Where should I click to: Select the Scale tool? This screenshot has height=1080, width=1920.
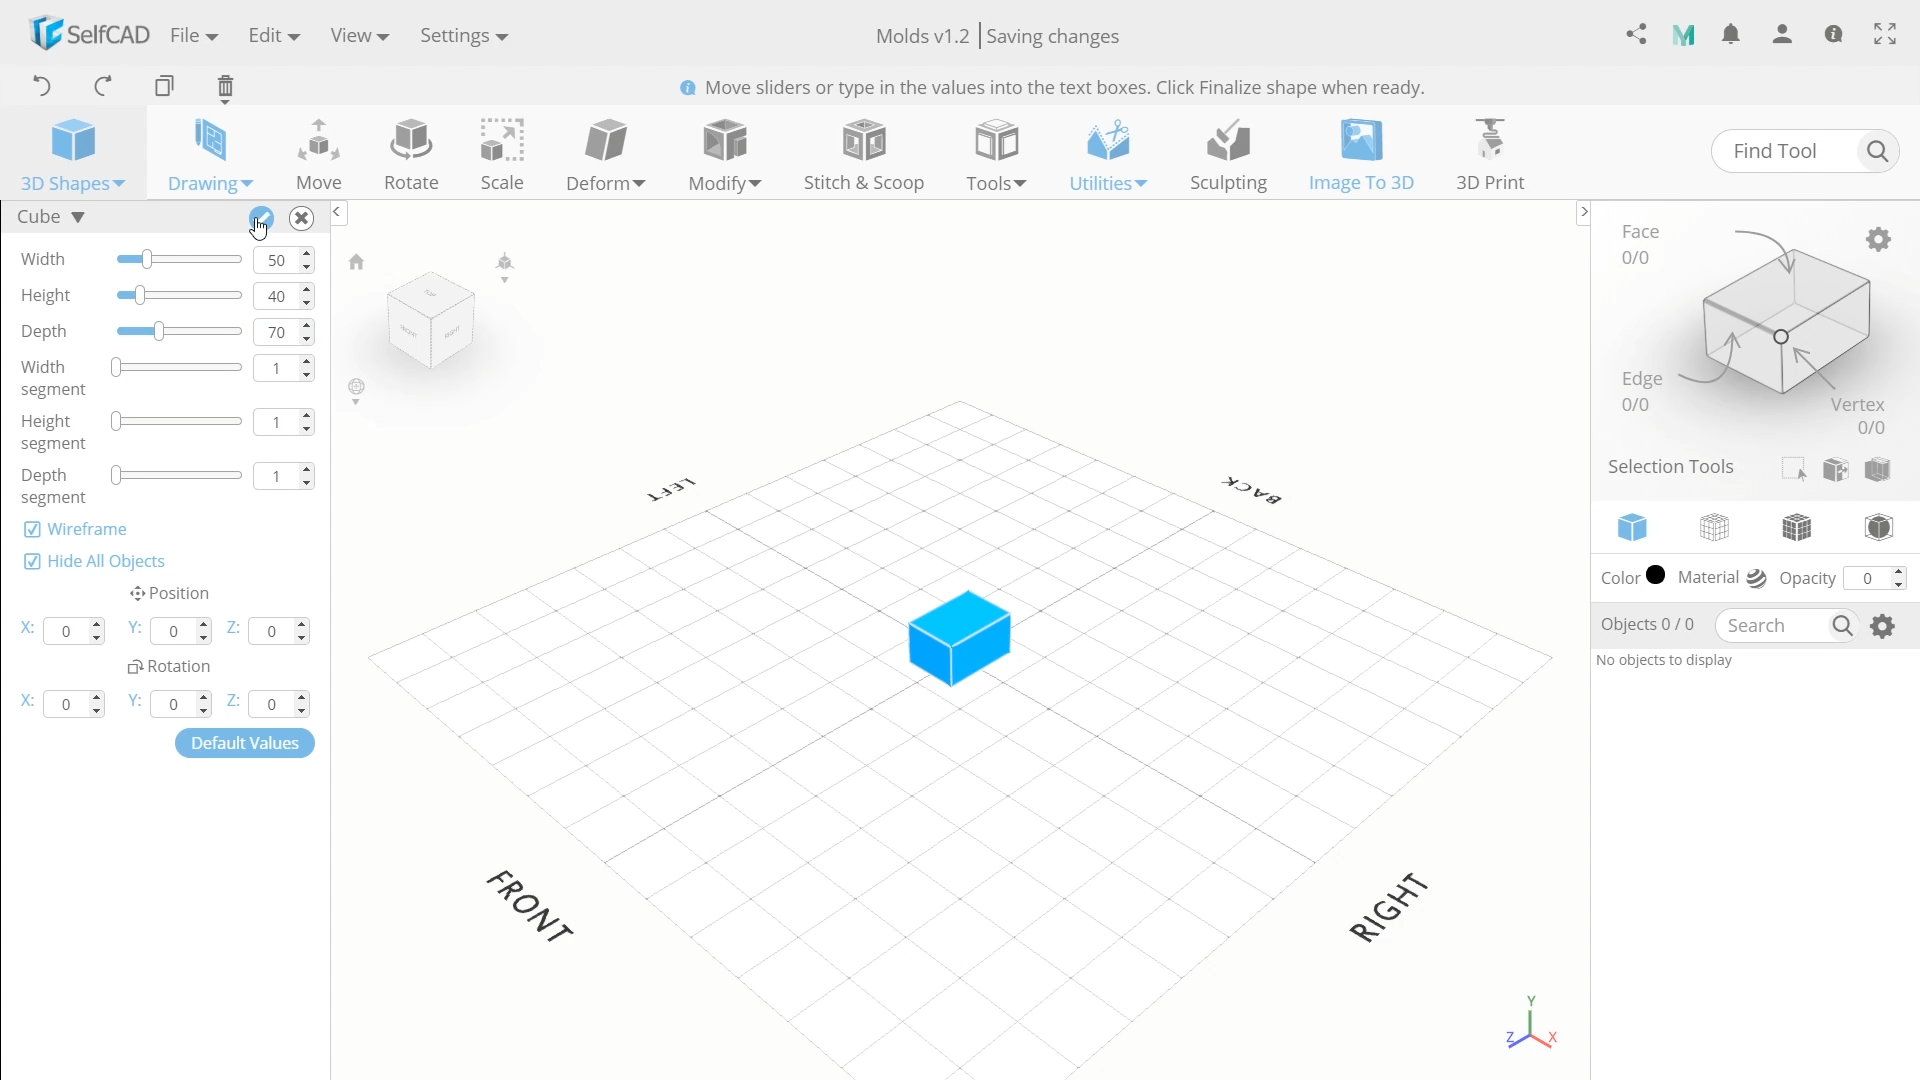[502, 155]
